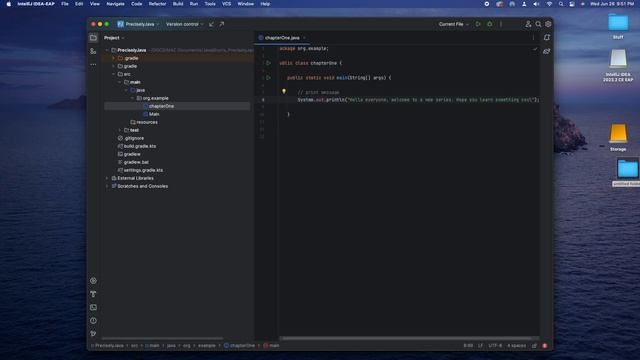Image resolution: width=640 pixels, height=360 pixels.
Task: Open Search Everywhere magnifier icon
Action: point(538,24)
